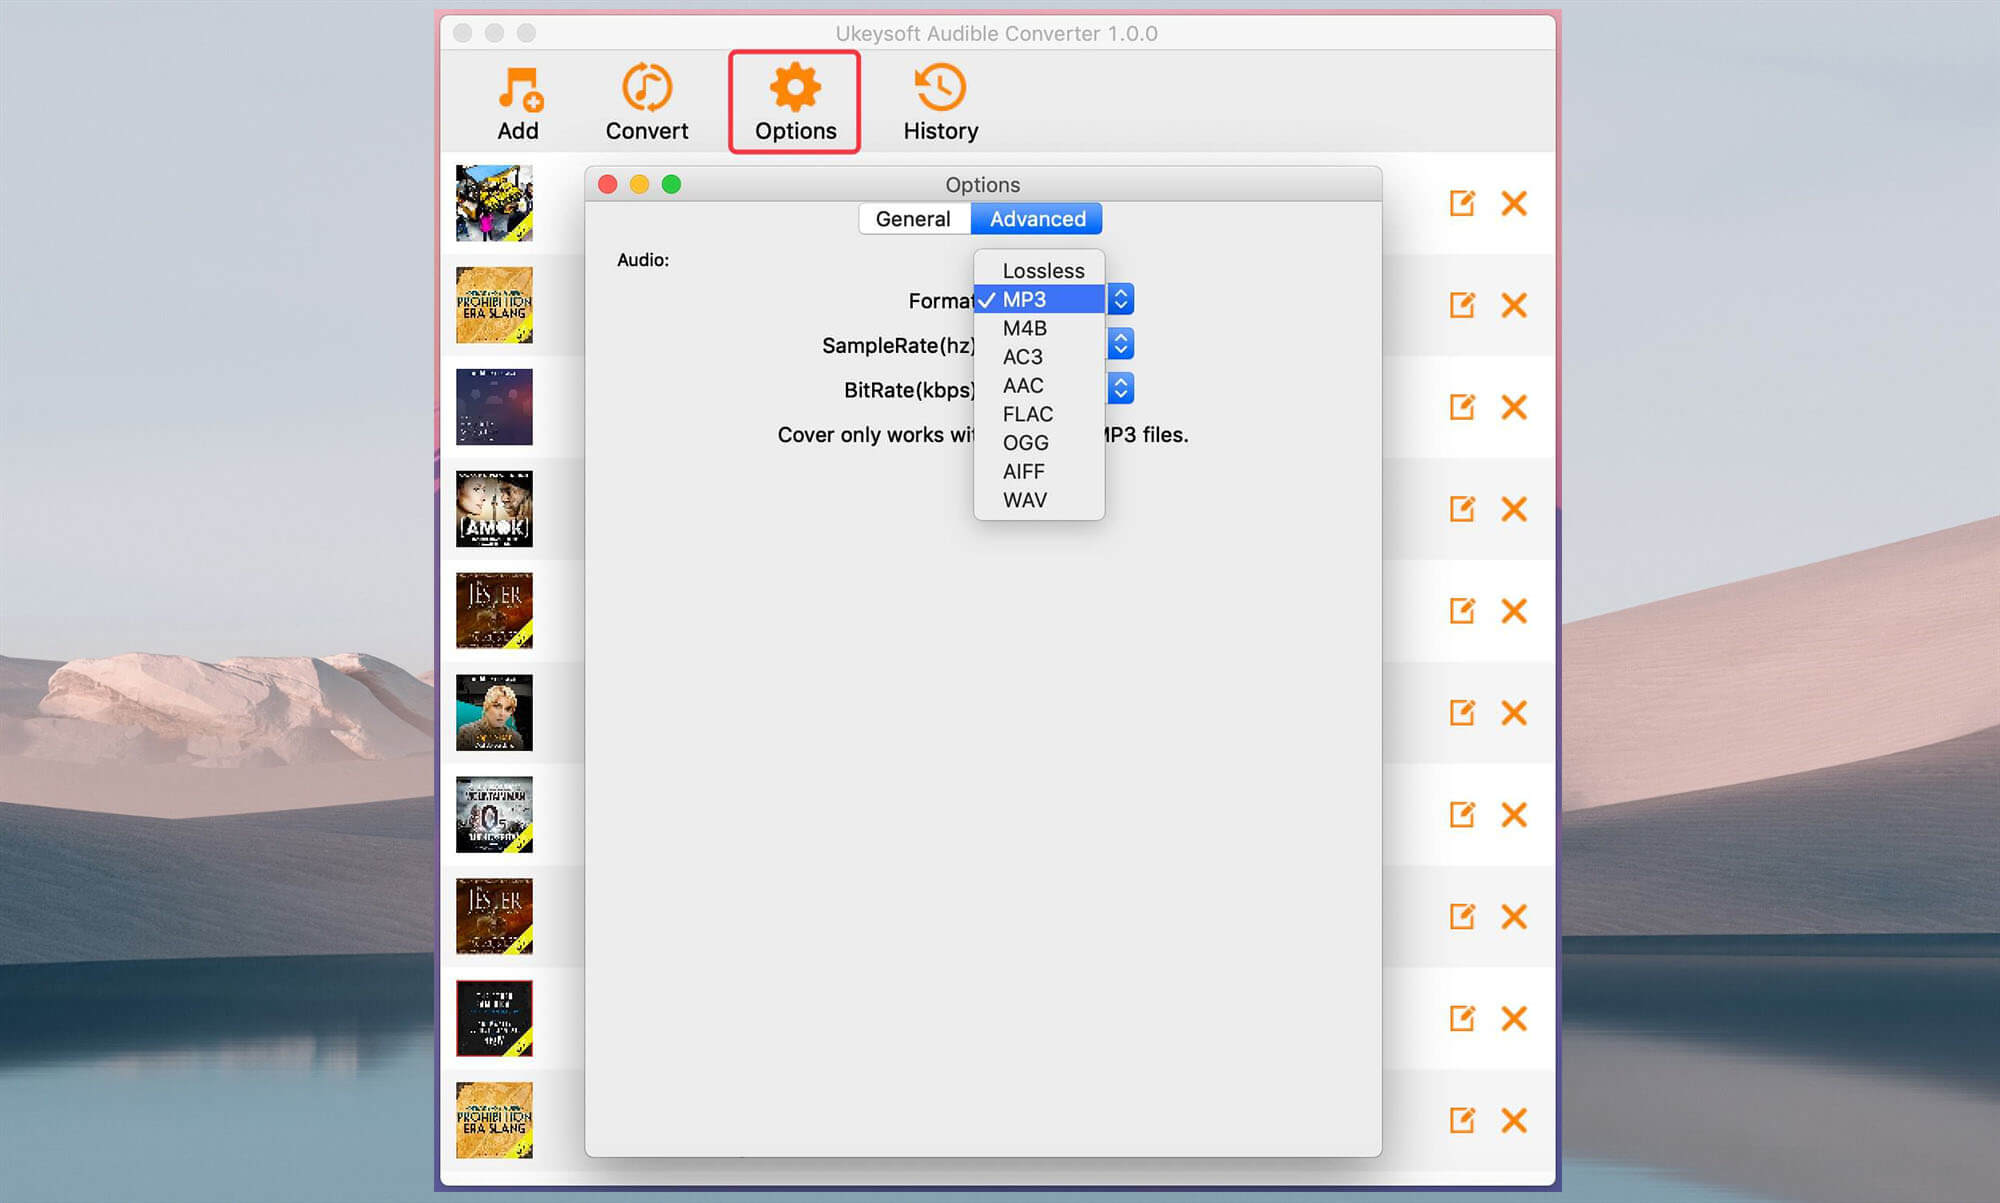2000x1203 pixels.
Task: Choose Lossless from the format list
Action: coord(1042,271)
